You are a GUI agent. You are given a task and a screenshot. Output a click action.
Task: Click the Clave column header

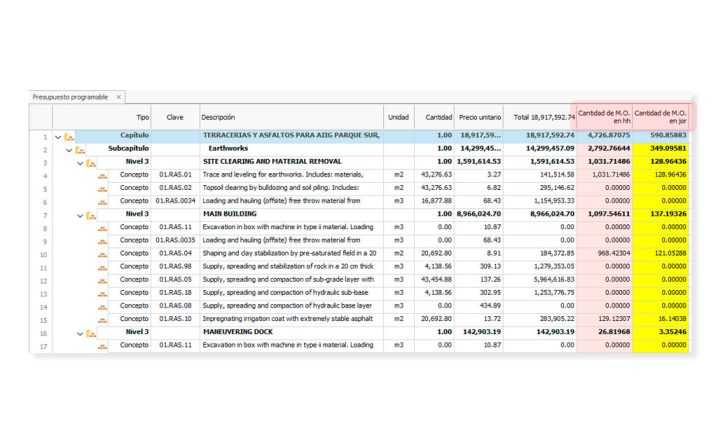coord(175,117)
